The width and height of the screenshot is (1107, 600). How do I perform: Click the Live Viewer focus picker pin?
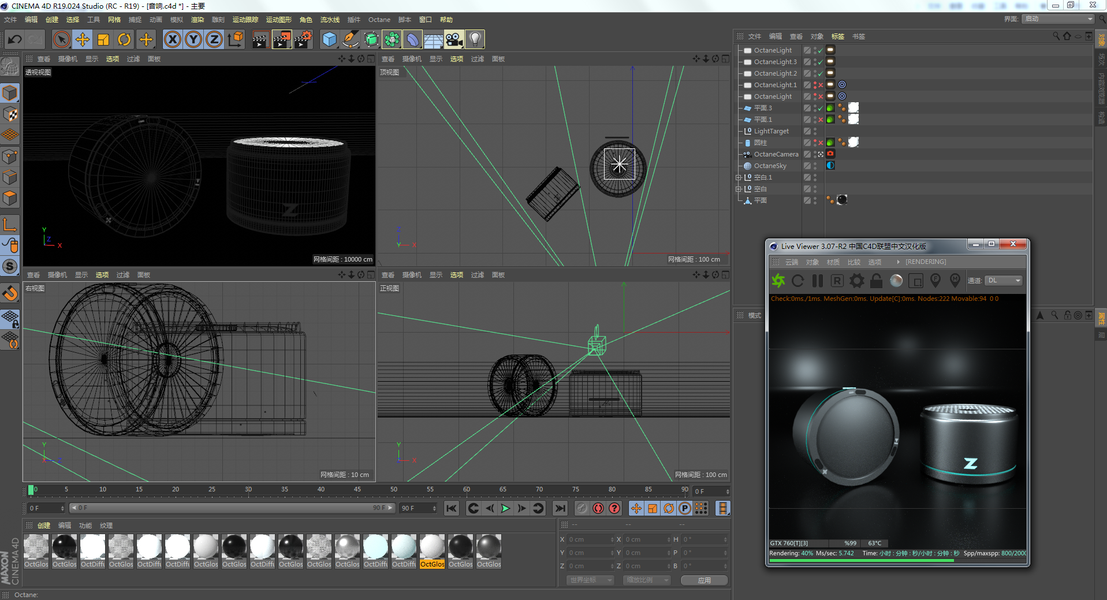(935, 281)
